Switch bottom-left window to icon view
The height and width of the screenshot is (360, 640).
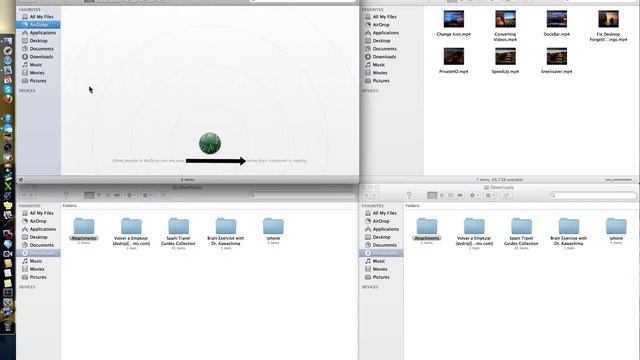[x=89, y=196]
